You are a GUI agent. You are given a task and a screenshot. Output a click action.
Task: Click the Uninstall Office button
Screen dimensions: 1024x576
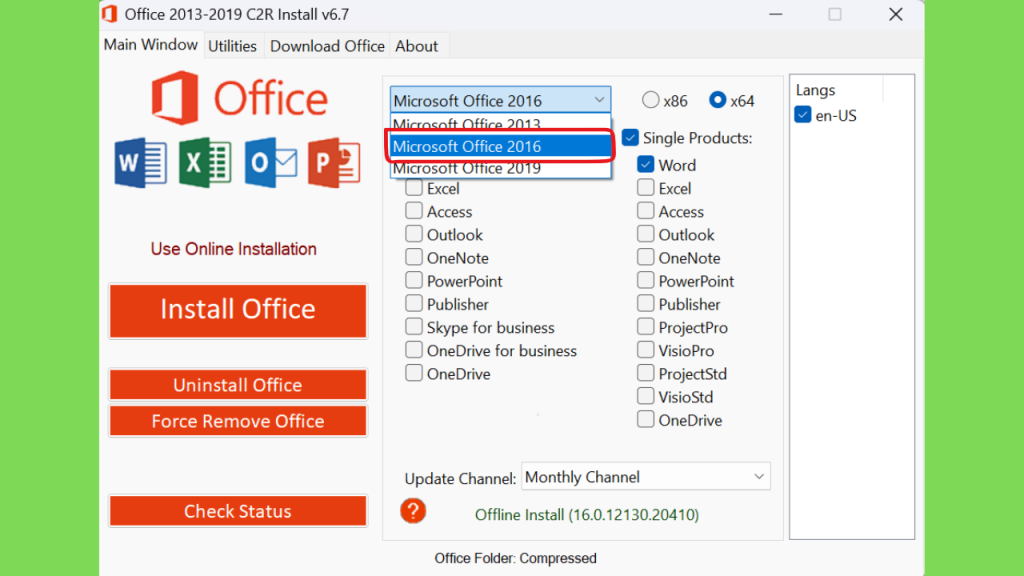pyautogui.click(x=238, y=385)
